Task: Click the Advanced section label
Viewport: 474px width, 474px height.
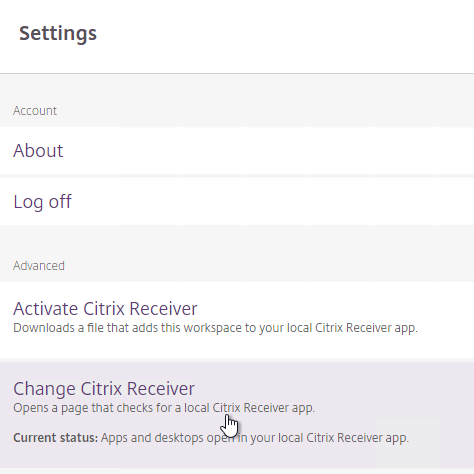Action: [x=39, y=266]
